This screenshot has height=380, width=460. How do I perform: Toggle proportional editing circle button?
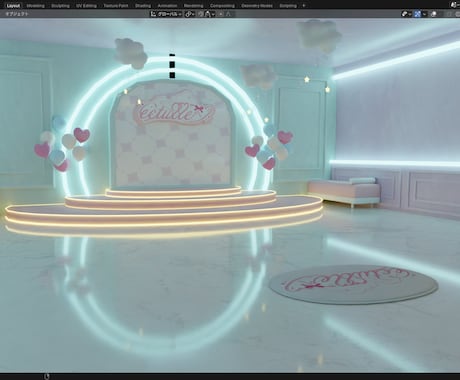point(221,14)
